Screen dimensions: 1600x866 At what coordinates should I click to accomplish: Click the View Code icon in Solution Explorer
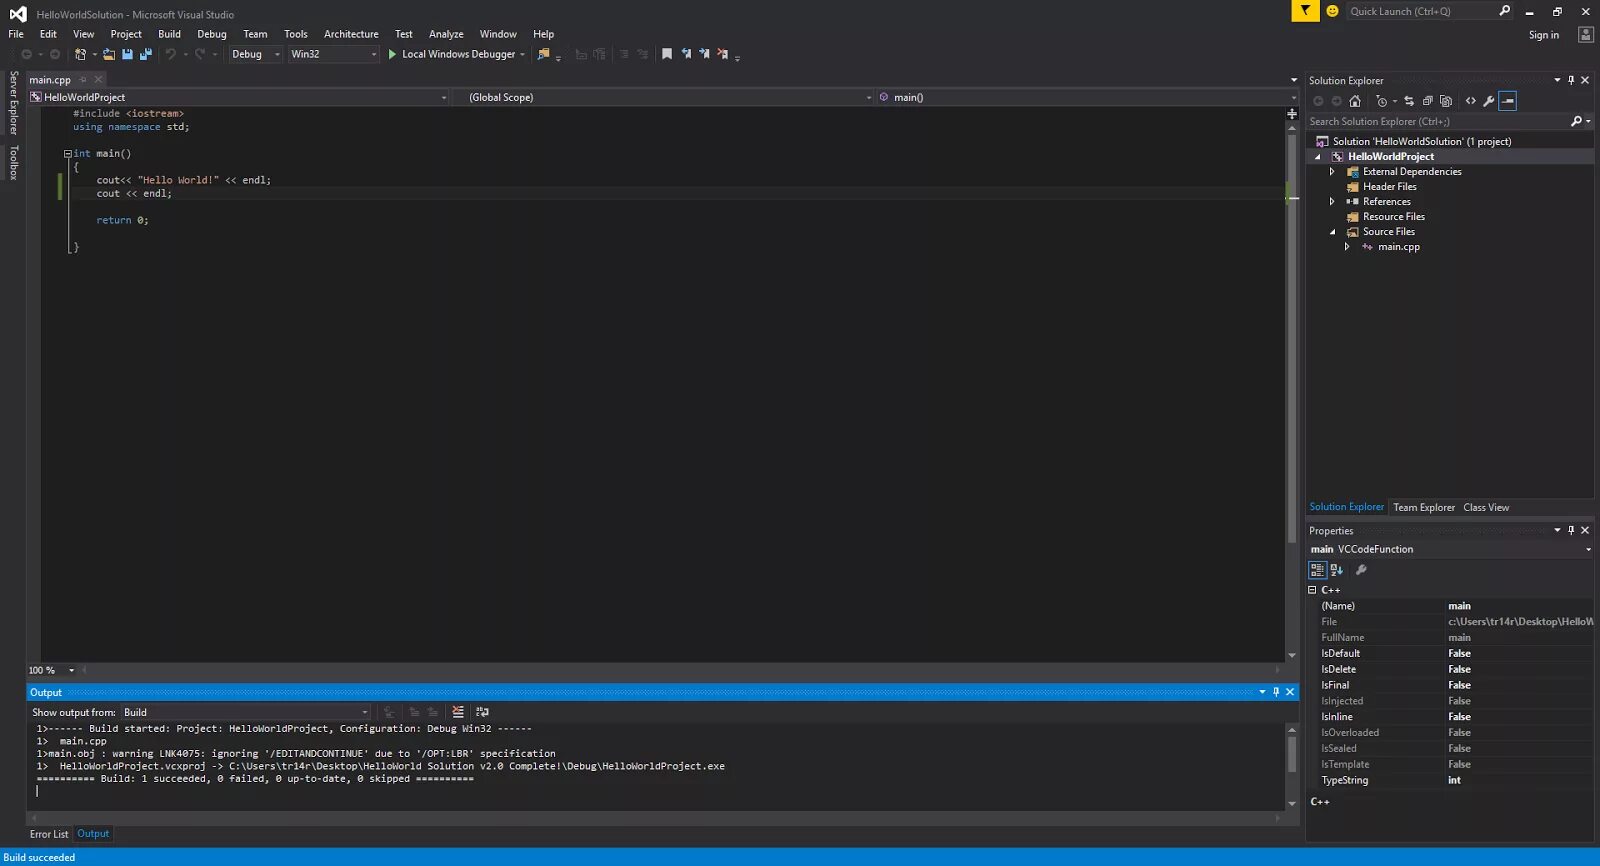pyautogui.click(x=1470, y=101)
